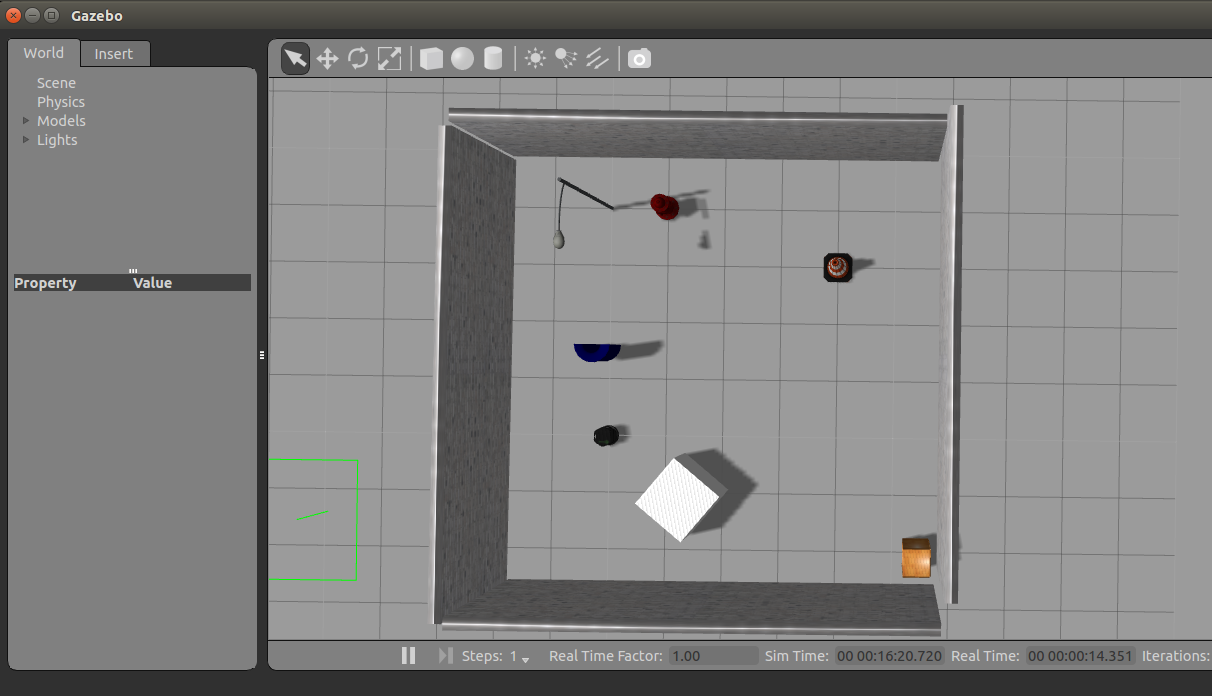Select the black robot model

coord(606,435)
